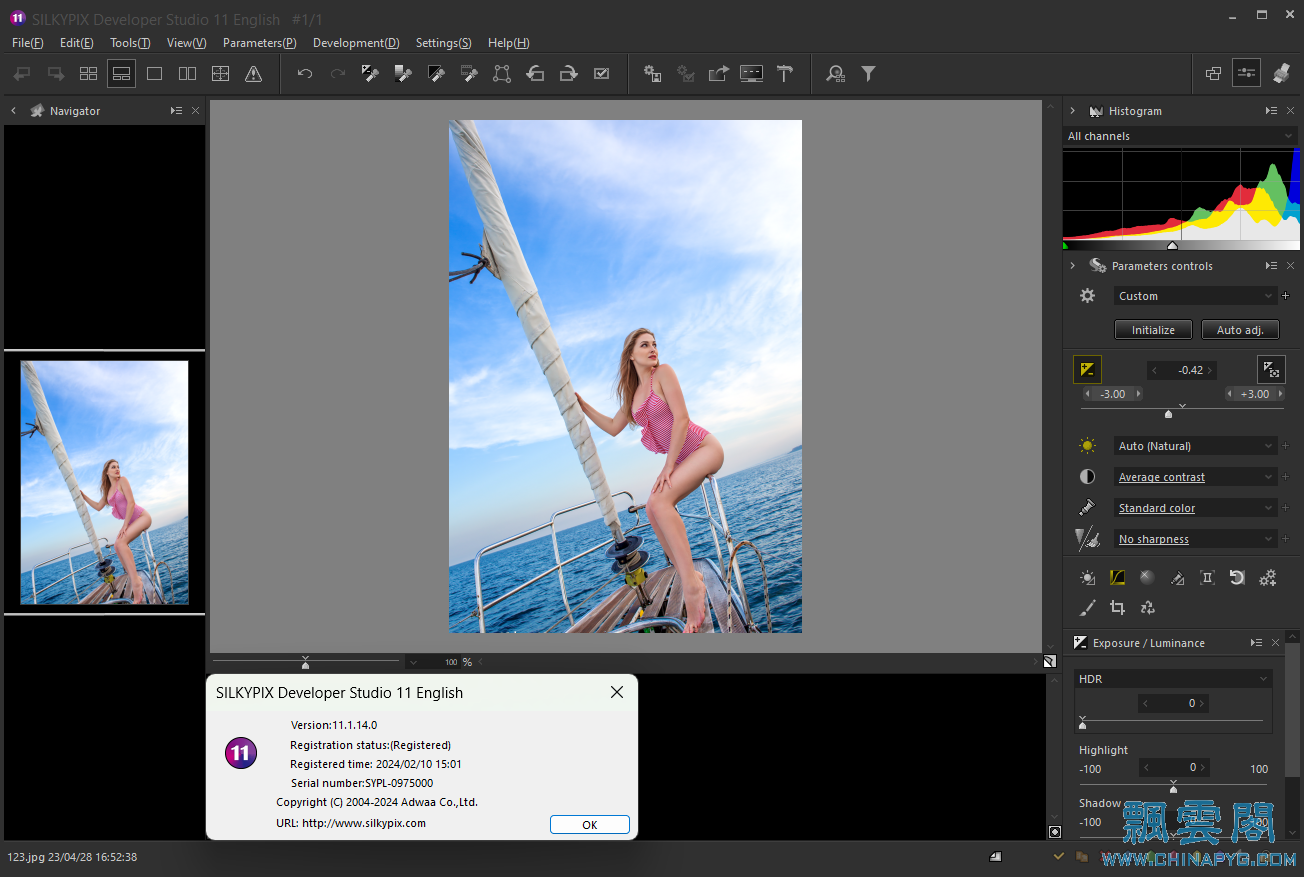Open the No sharpness dropdown
This screenshot has height=877, width=1304.
click(1195, 539)
